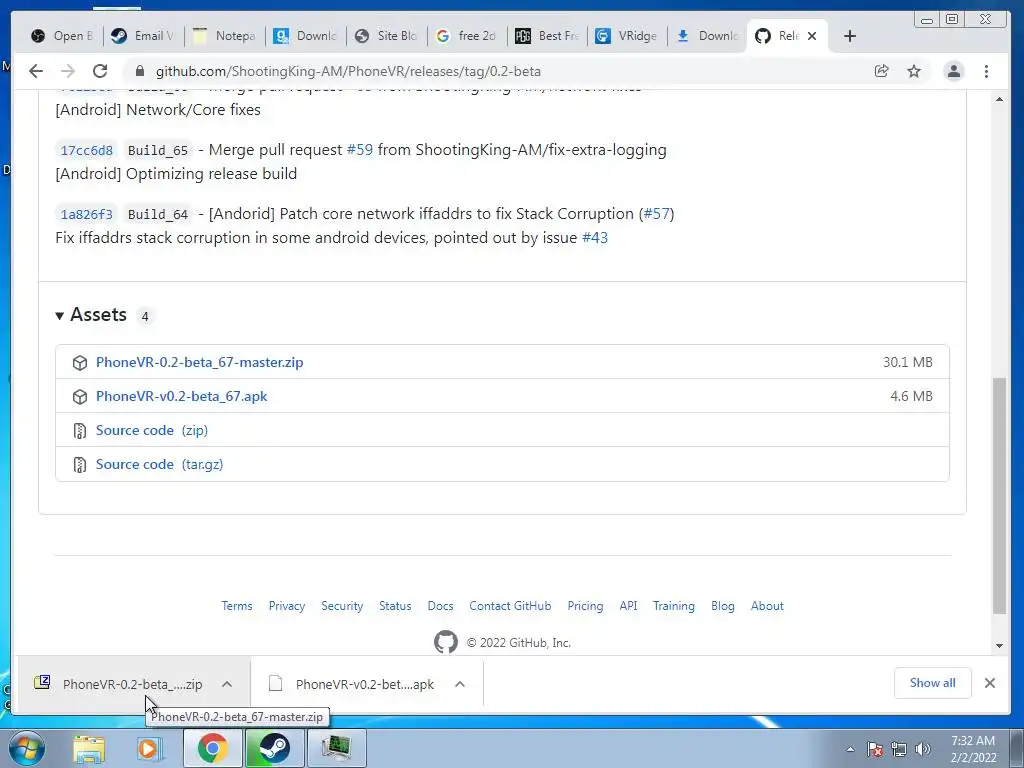This screenshot has width=1024, height=768.
Task: Download Source code (tar.gz)
Action: (159, 464)
